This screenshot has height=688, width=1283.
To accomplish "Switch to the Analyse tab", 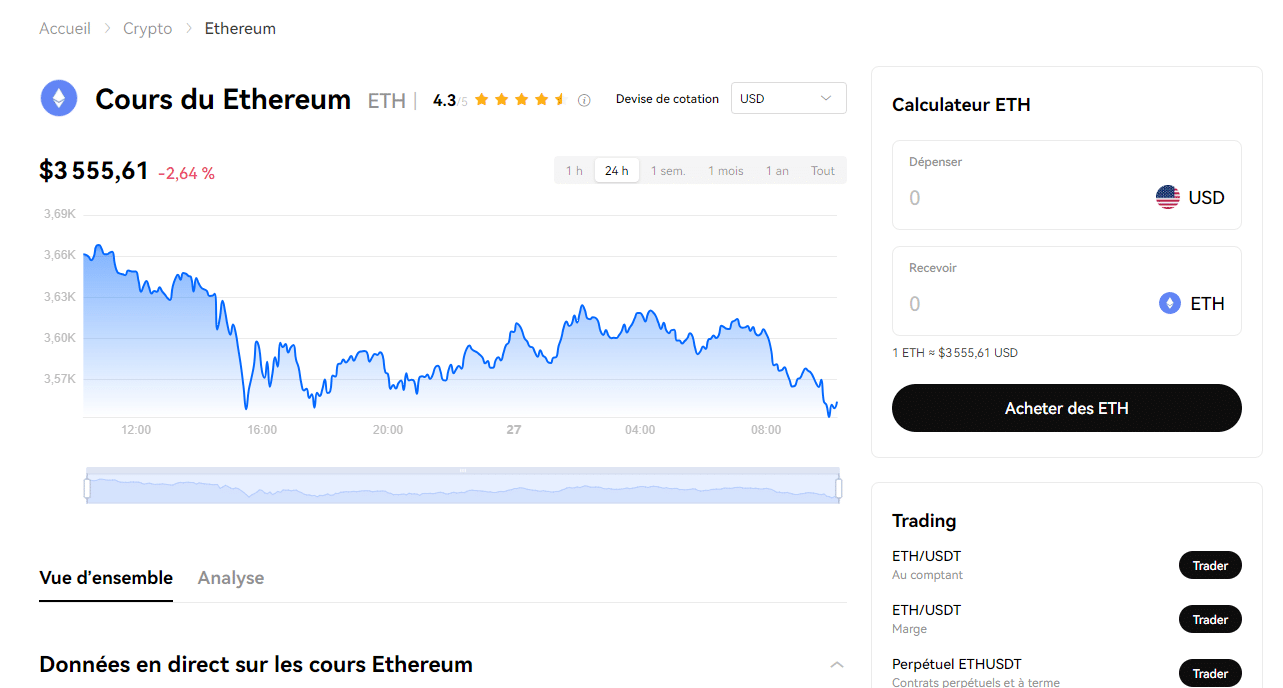I will pyautogui.click(x=231, y=578).
